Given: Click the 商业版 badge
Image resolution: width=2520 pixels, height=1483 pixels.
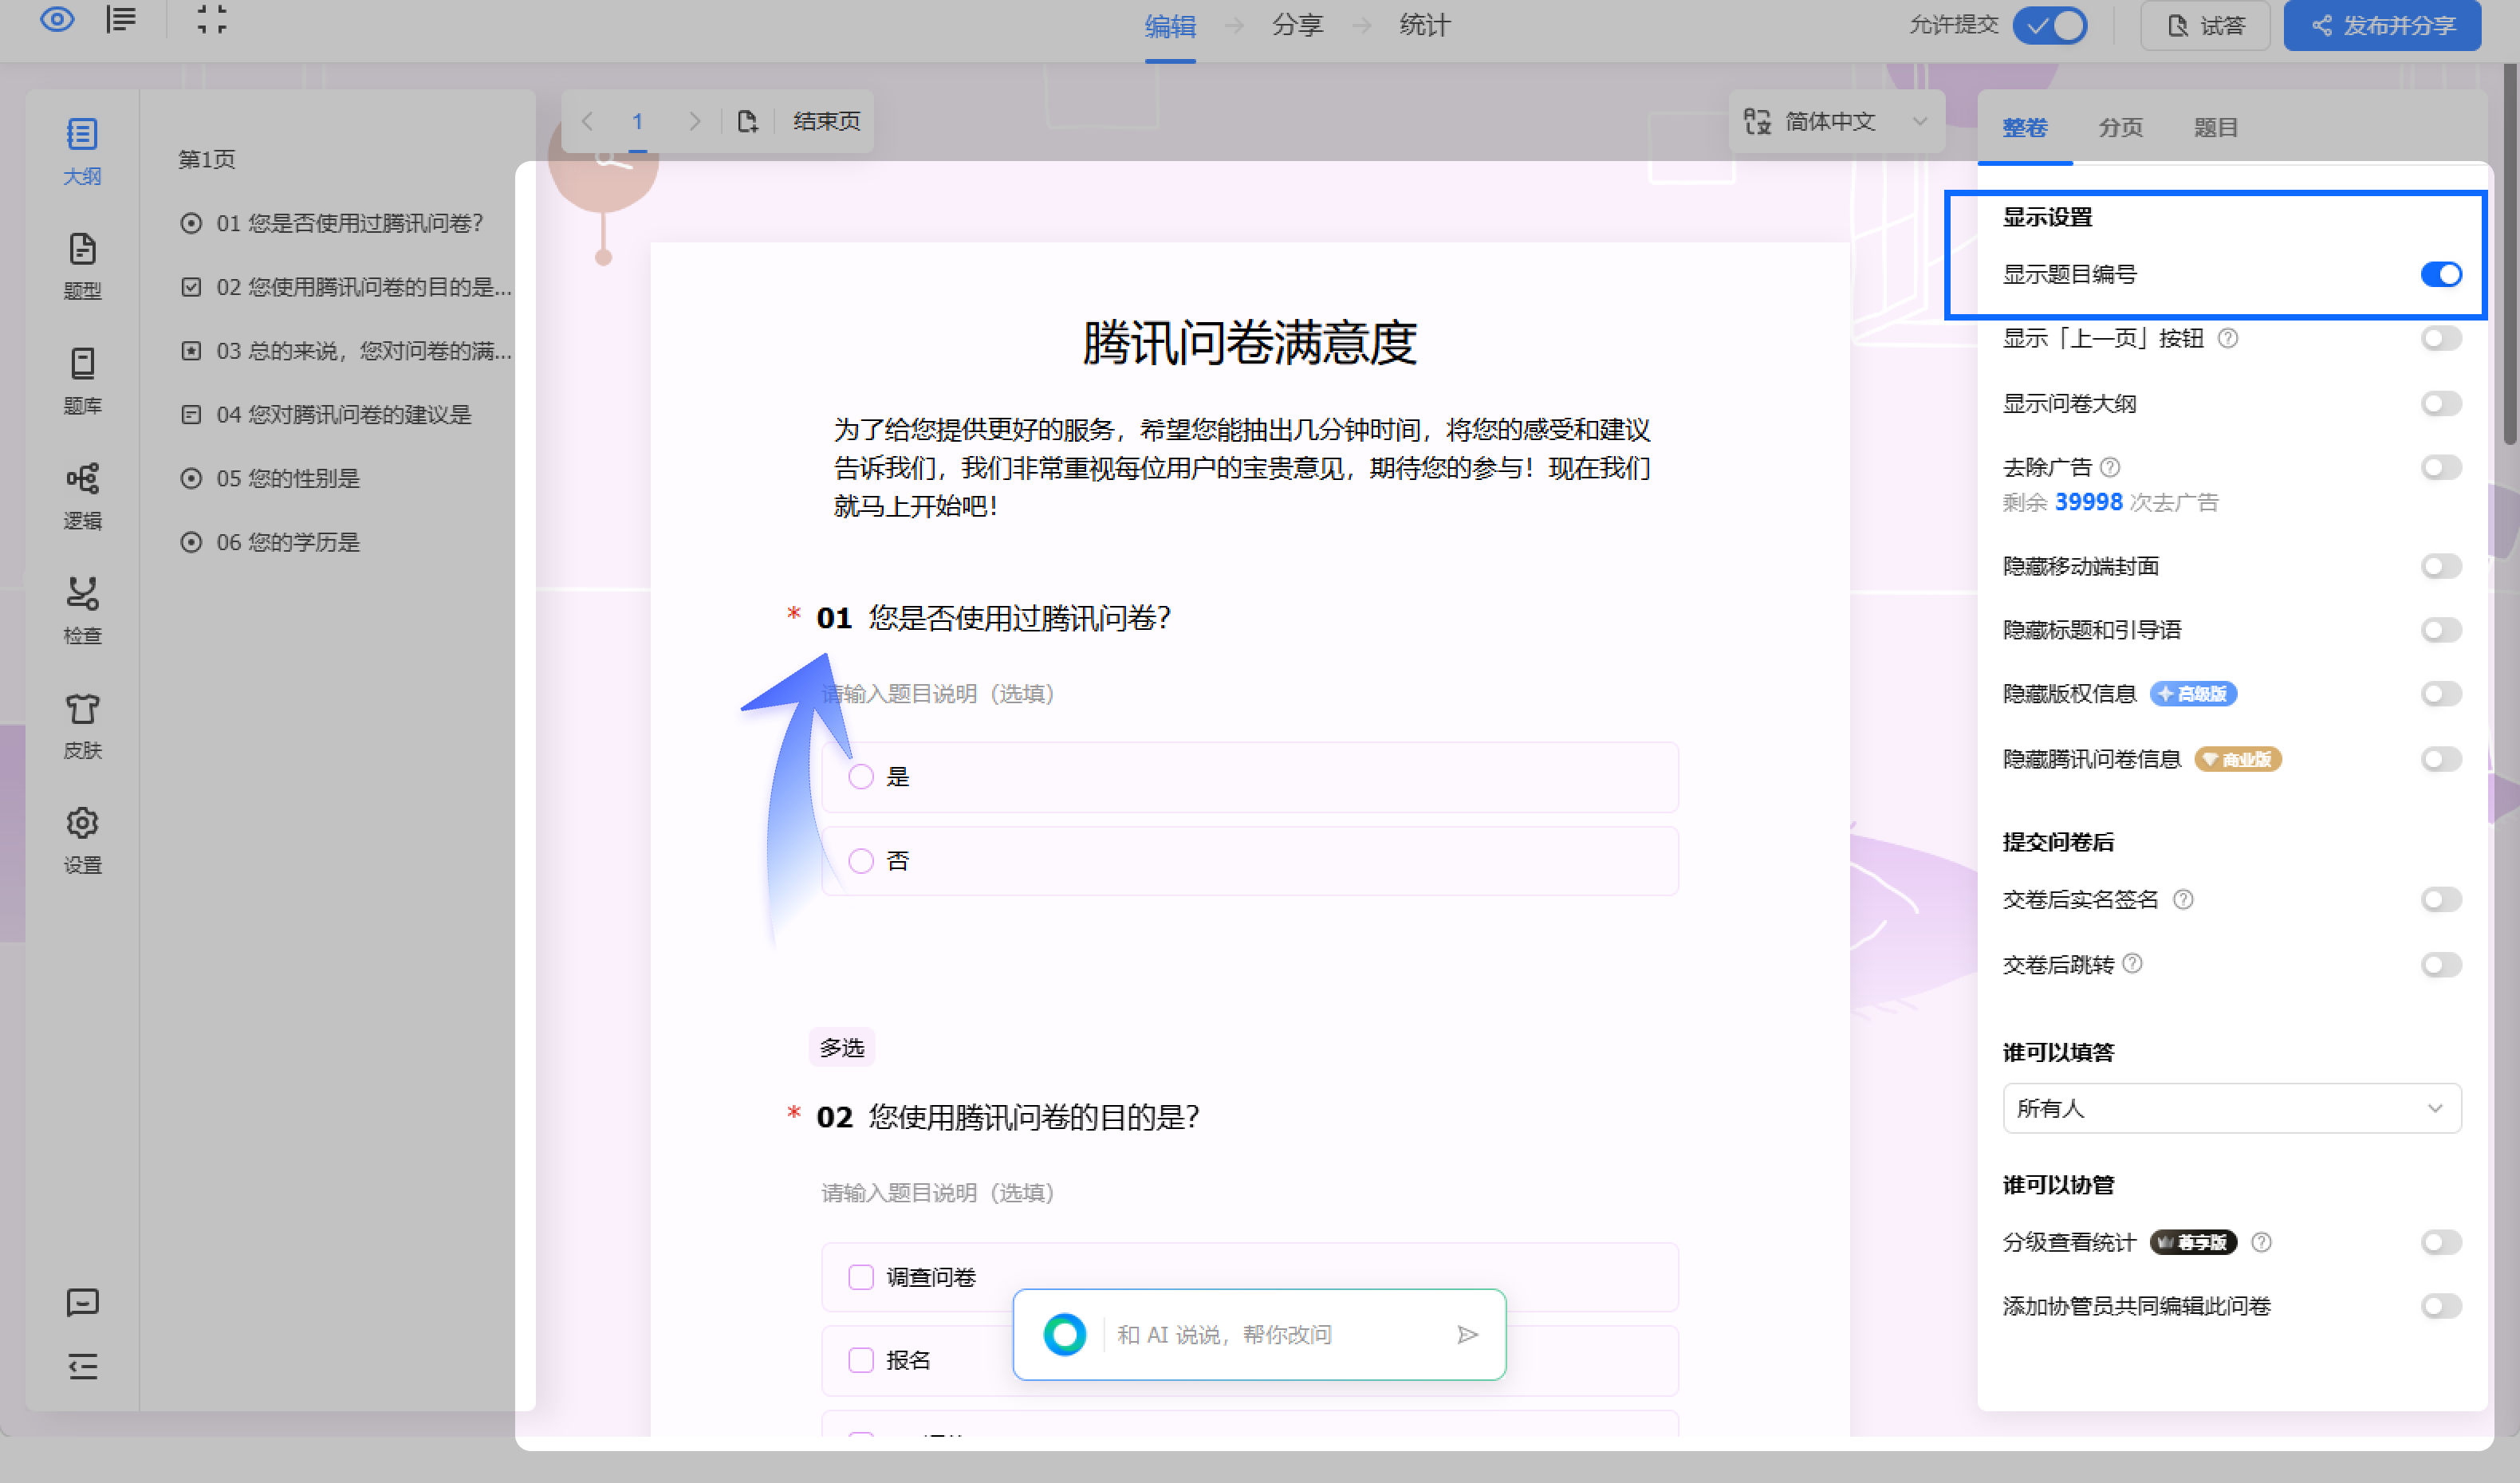Looking at the screenshot, I should tap(2238, 759).
